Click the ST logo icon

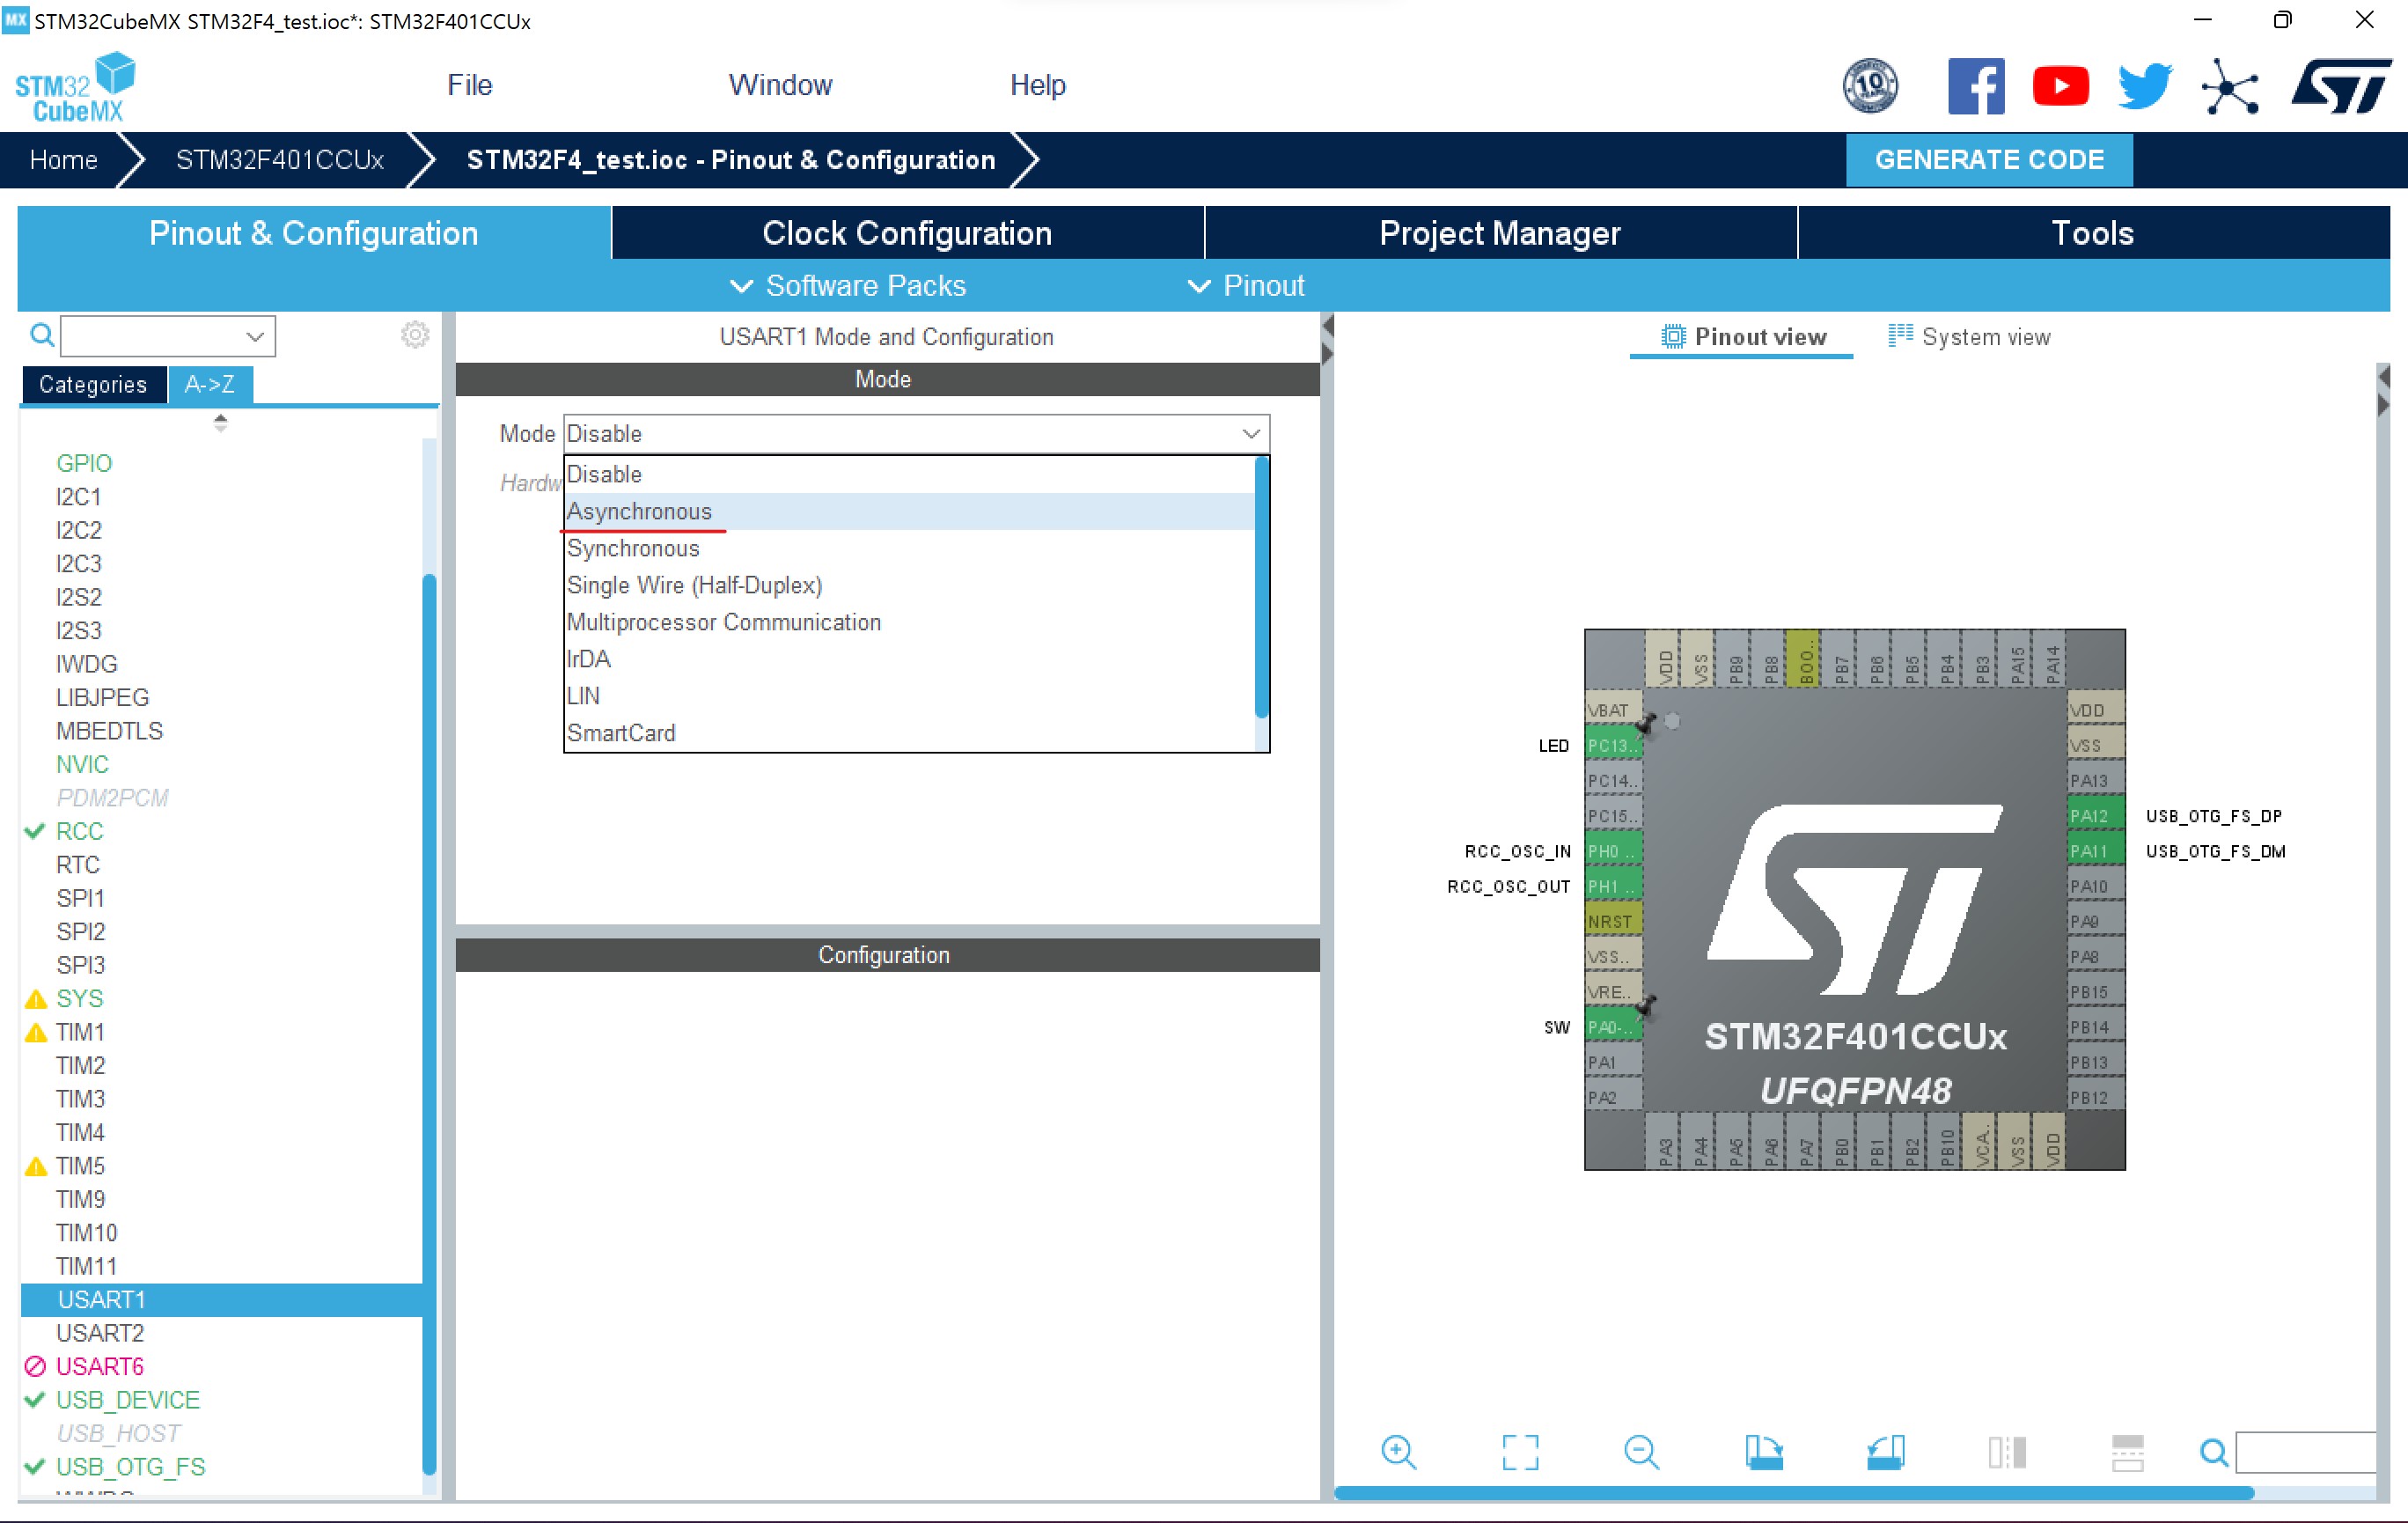(x=2341, y=86)
